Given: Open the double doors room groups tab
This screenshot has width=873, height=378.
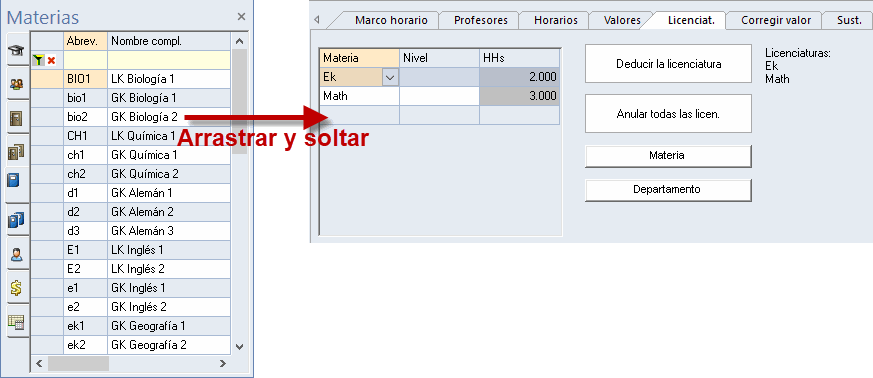Looking at the screenshot, I should pos(17,151).
